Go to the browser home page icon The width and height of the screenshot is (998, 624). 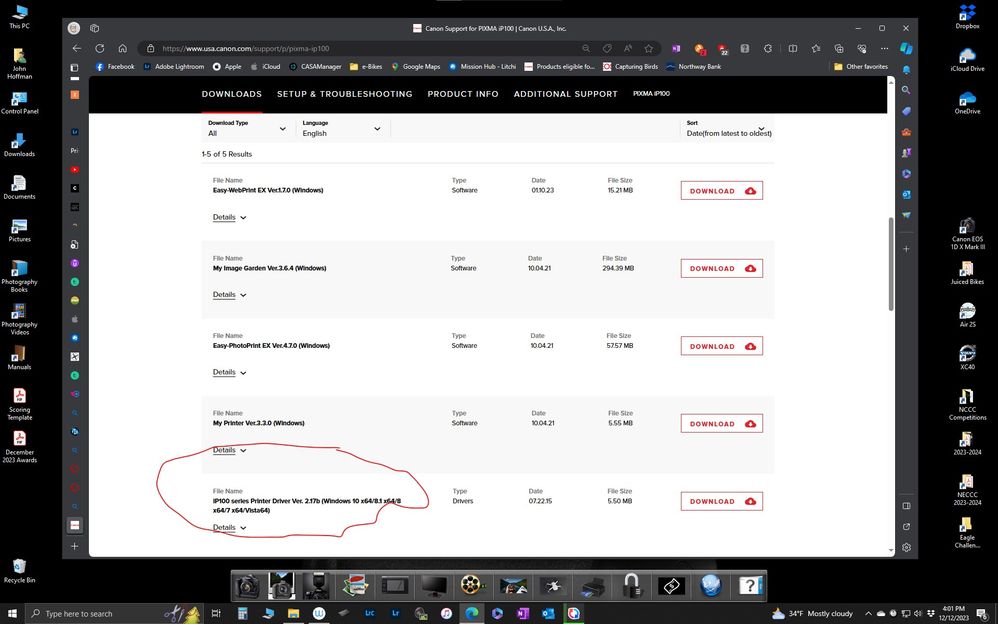[x=122, y=48]
